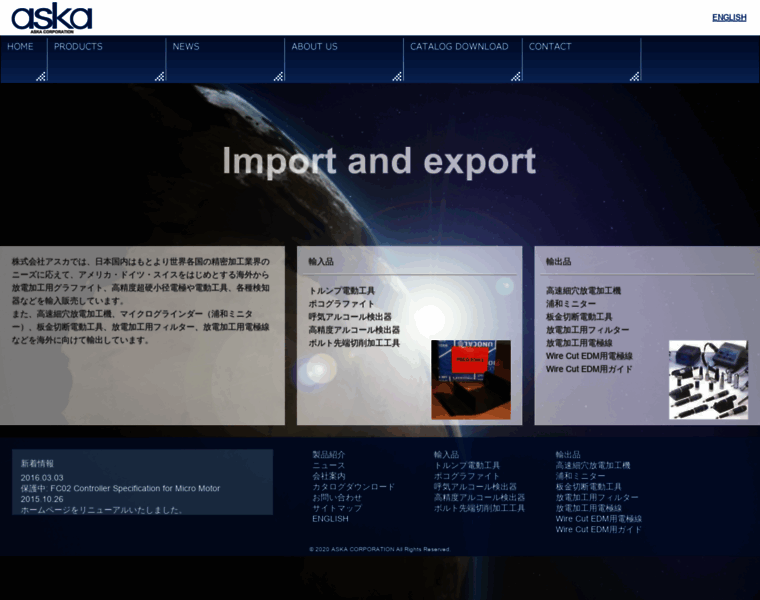Open footer 浦和ミニター link
Viewport: 760px width, 600px height.
[x=580, y=476]
